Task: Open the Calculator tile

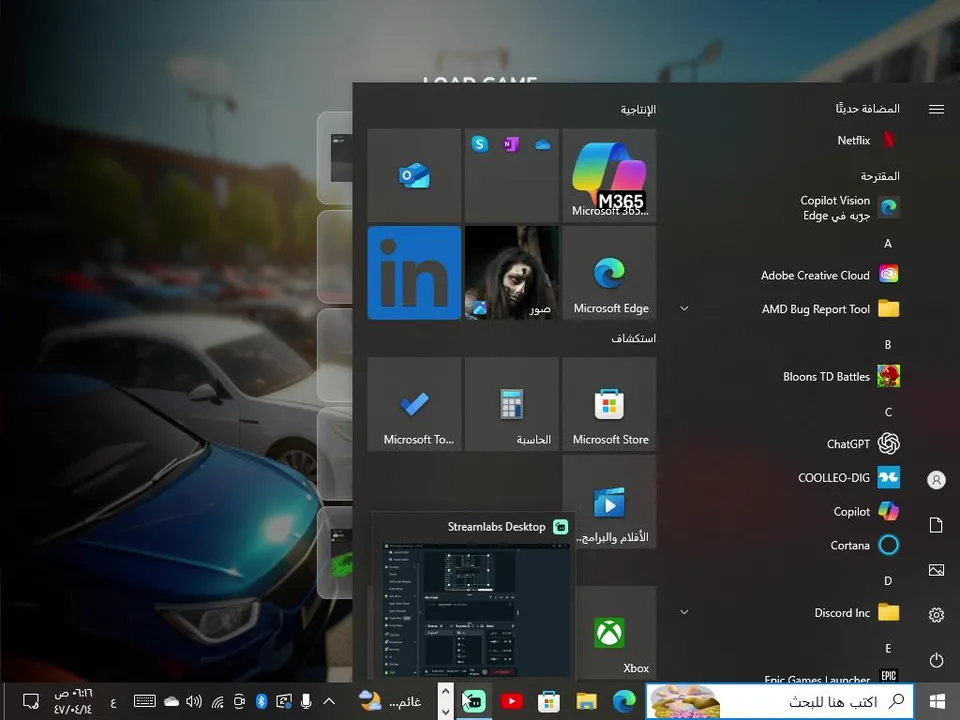Action: (x=511, y=404)
